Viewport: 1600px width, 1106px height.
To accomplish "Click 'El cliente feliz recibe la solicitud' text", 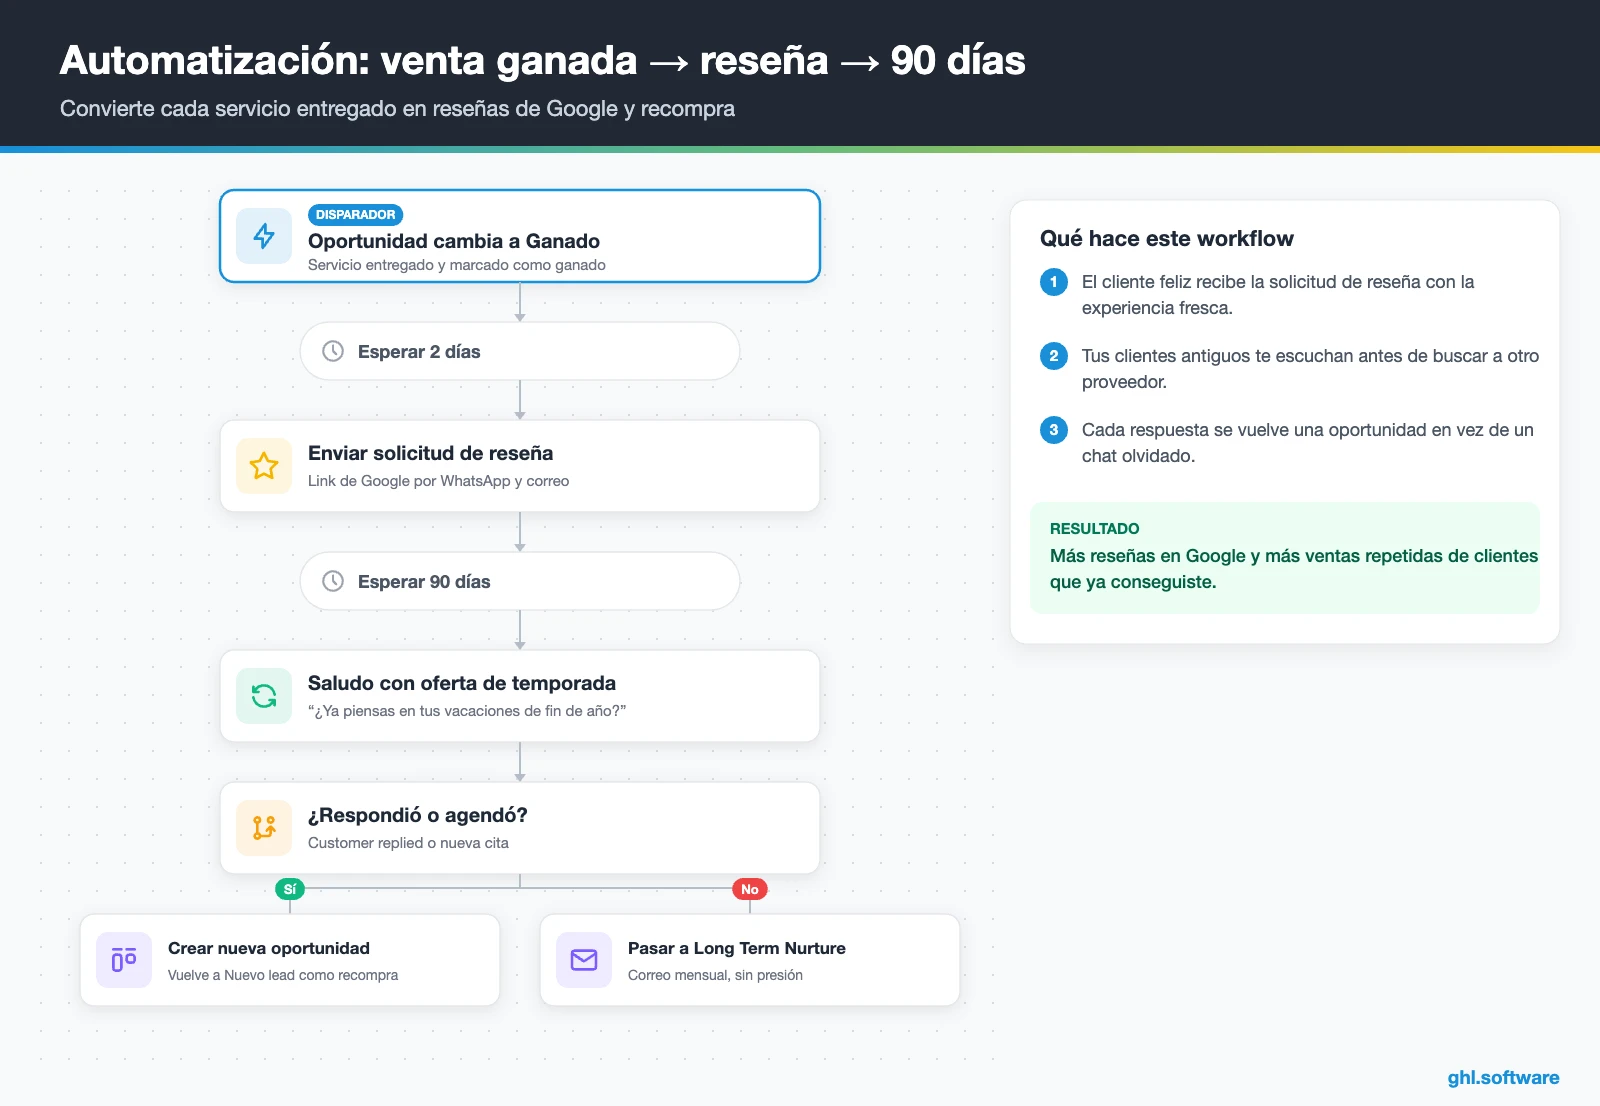I will point(1278,295).
